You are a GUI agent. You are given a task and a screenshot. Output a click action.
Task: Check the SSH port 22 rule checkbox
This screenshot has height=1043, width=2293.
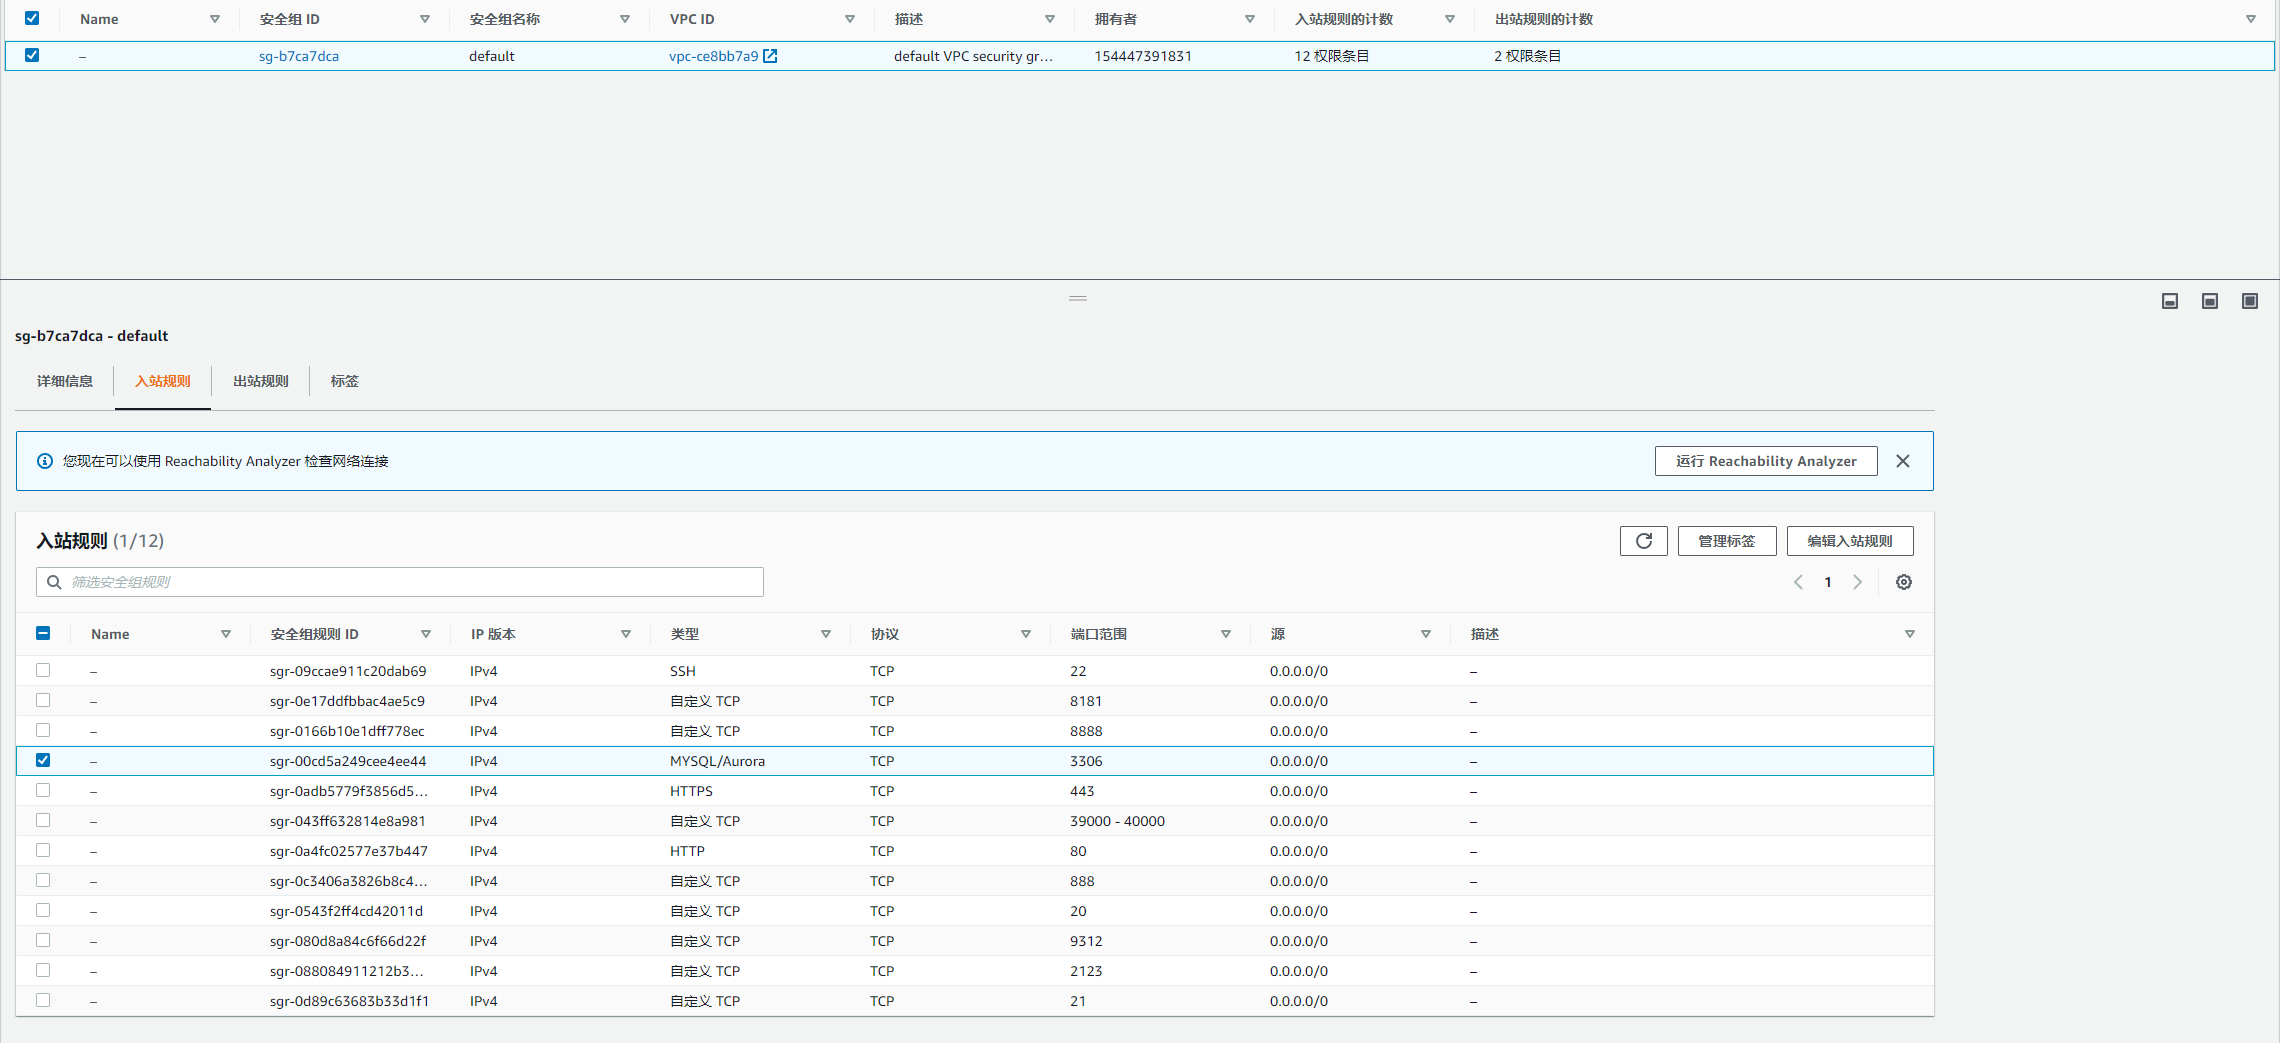pyautogui.click(x=43, y=670)
